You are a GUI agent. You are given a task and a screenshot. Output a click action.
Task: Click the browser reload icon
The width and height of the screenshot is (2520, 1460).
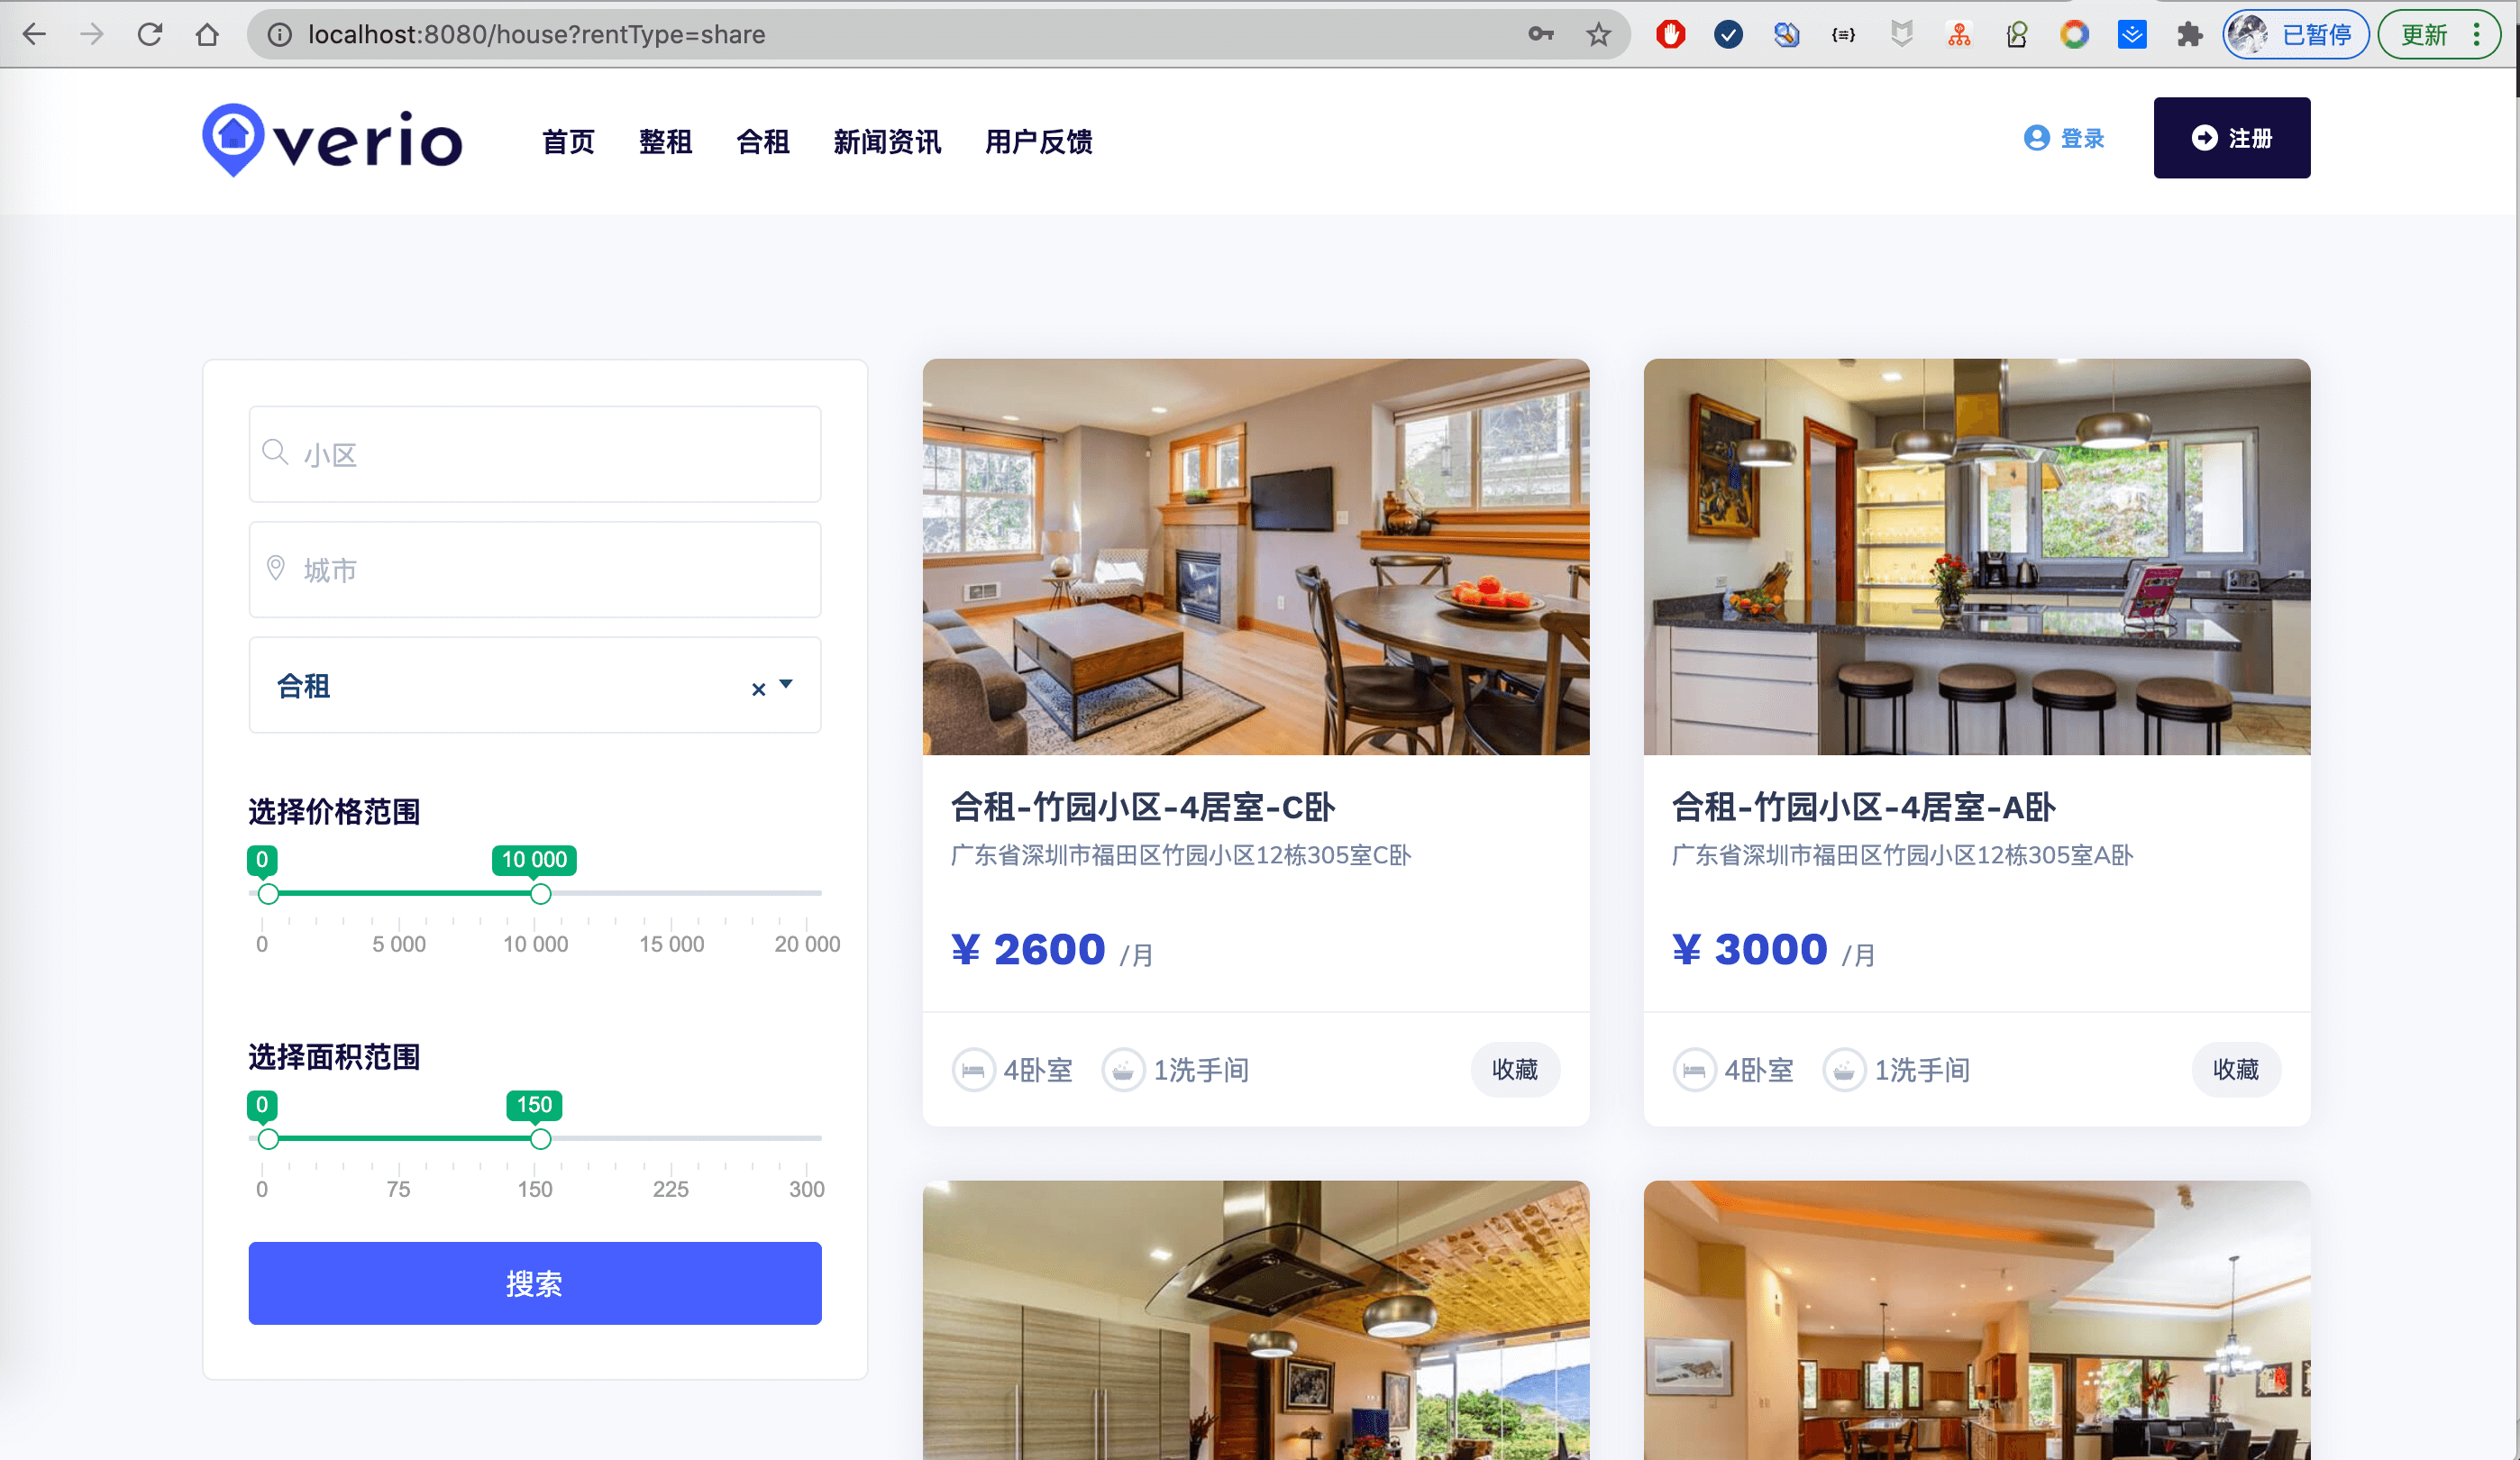click(x=150, y=34)
